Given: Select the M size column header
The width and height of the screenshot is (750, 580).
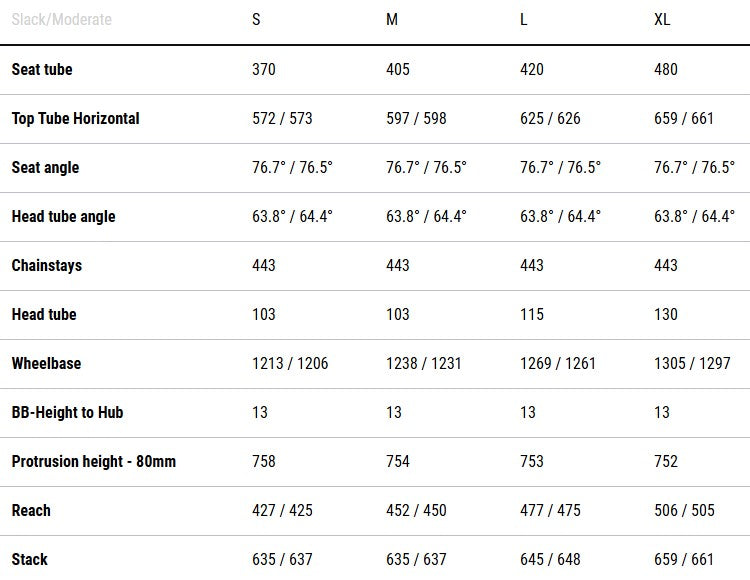Looking at the screenshot, I should [392, 20].
